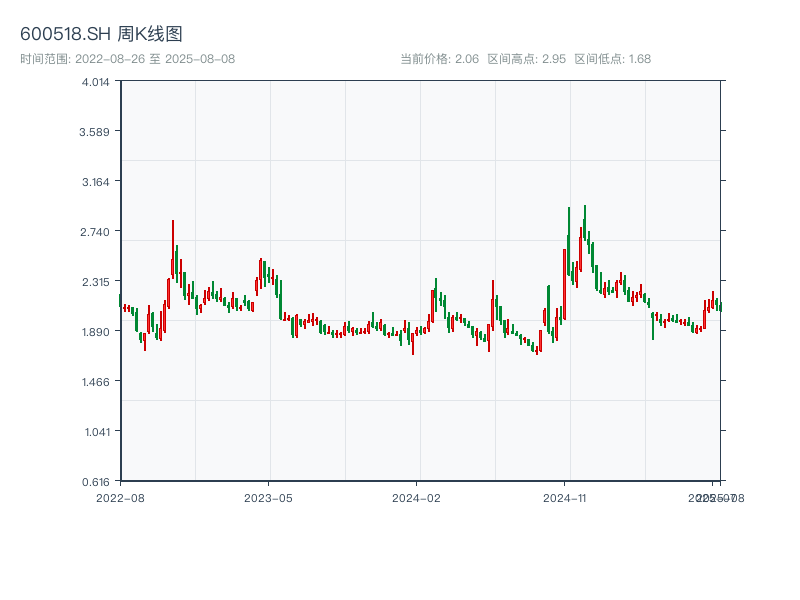Select the 2024-11 x-axis date label
The width and height of the screenshot is (800, 600).
tap(565, 497)
